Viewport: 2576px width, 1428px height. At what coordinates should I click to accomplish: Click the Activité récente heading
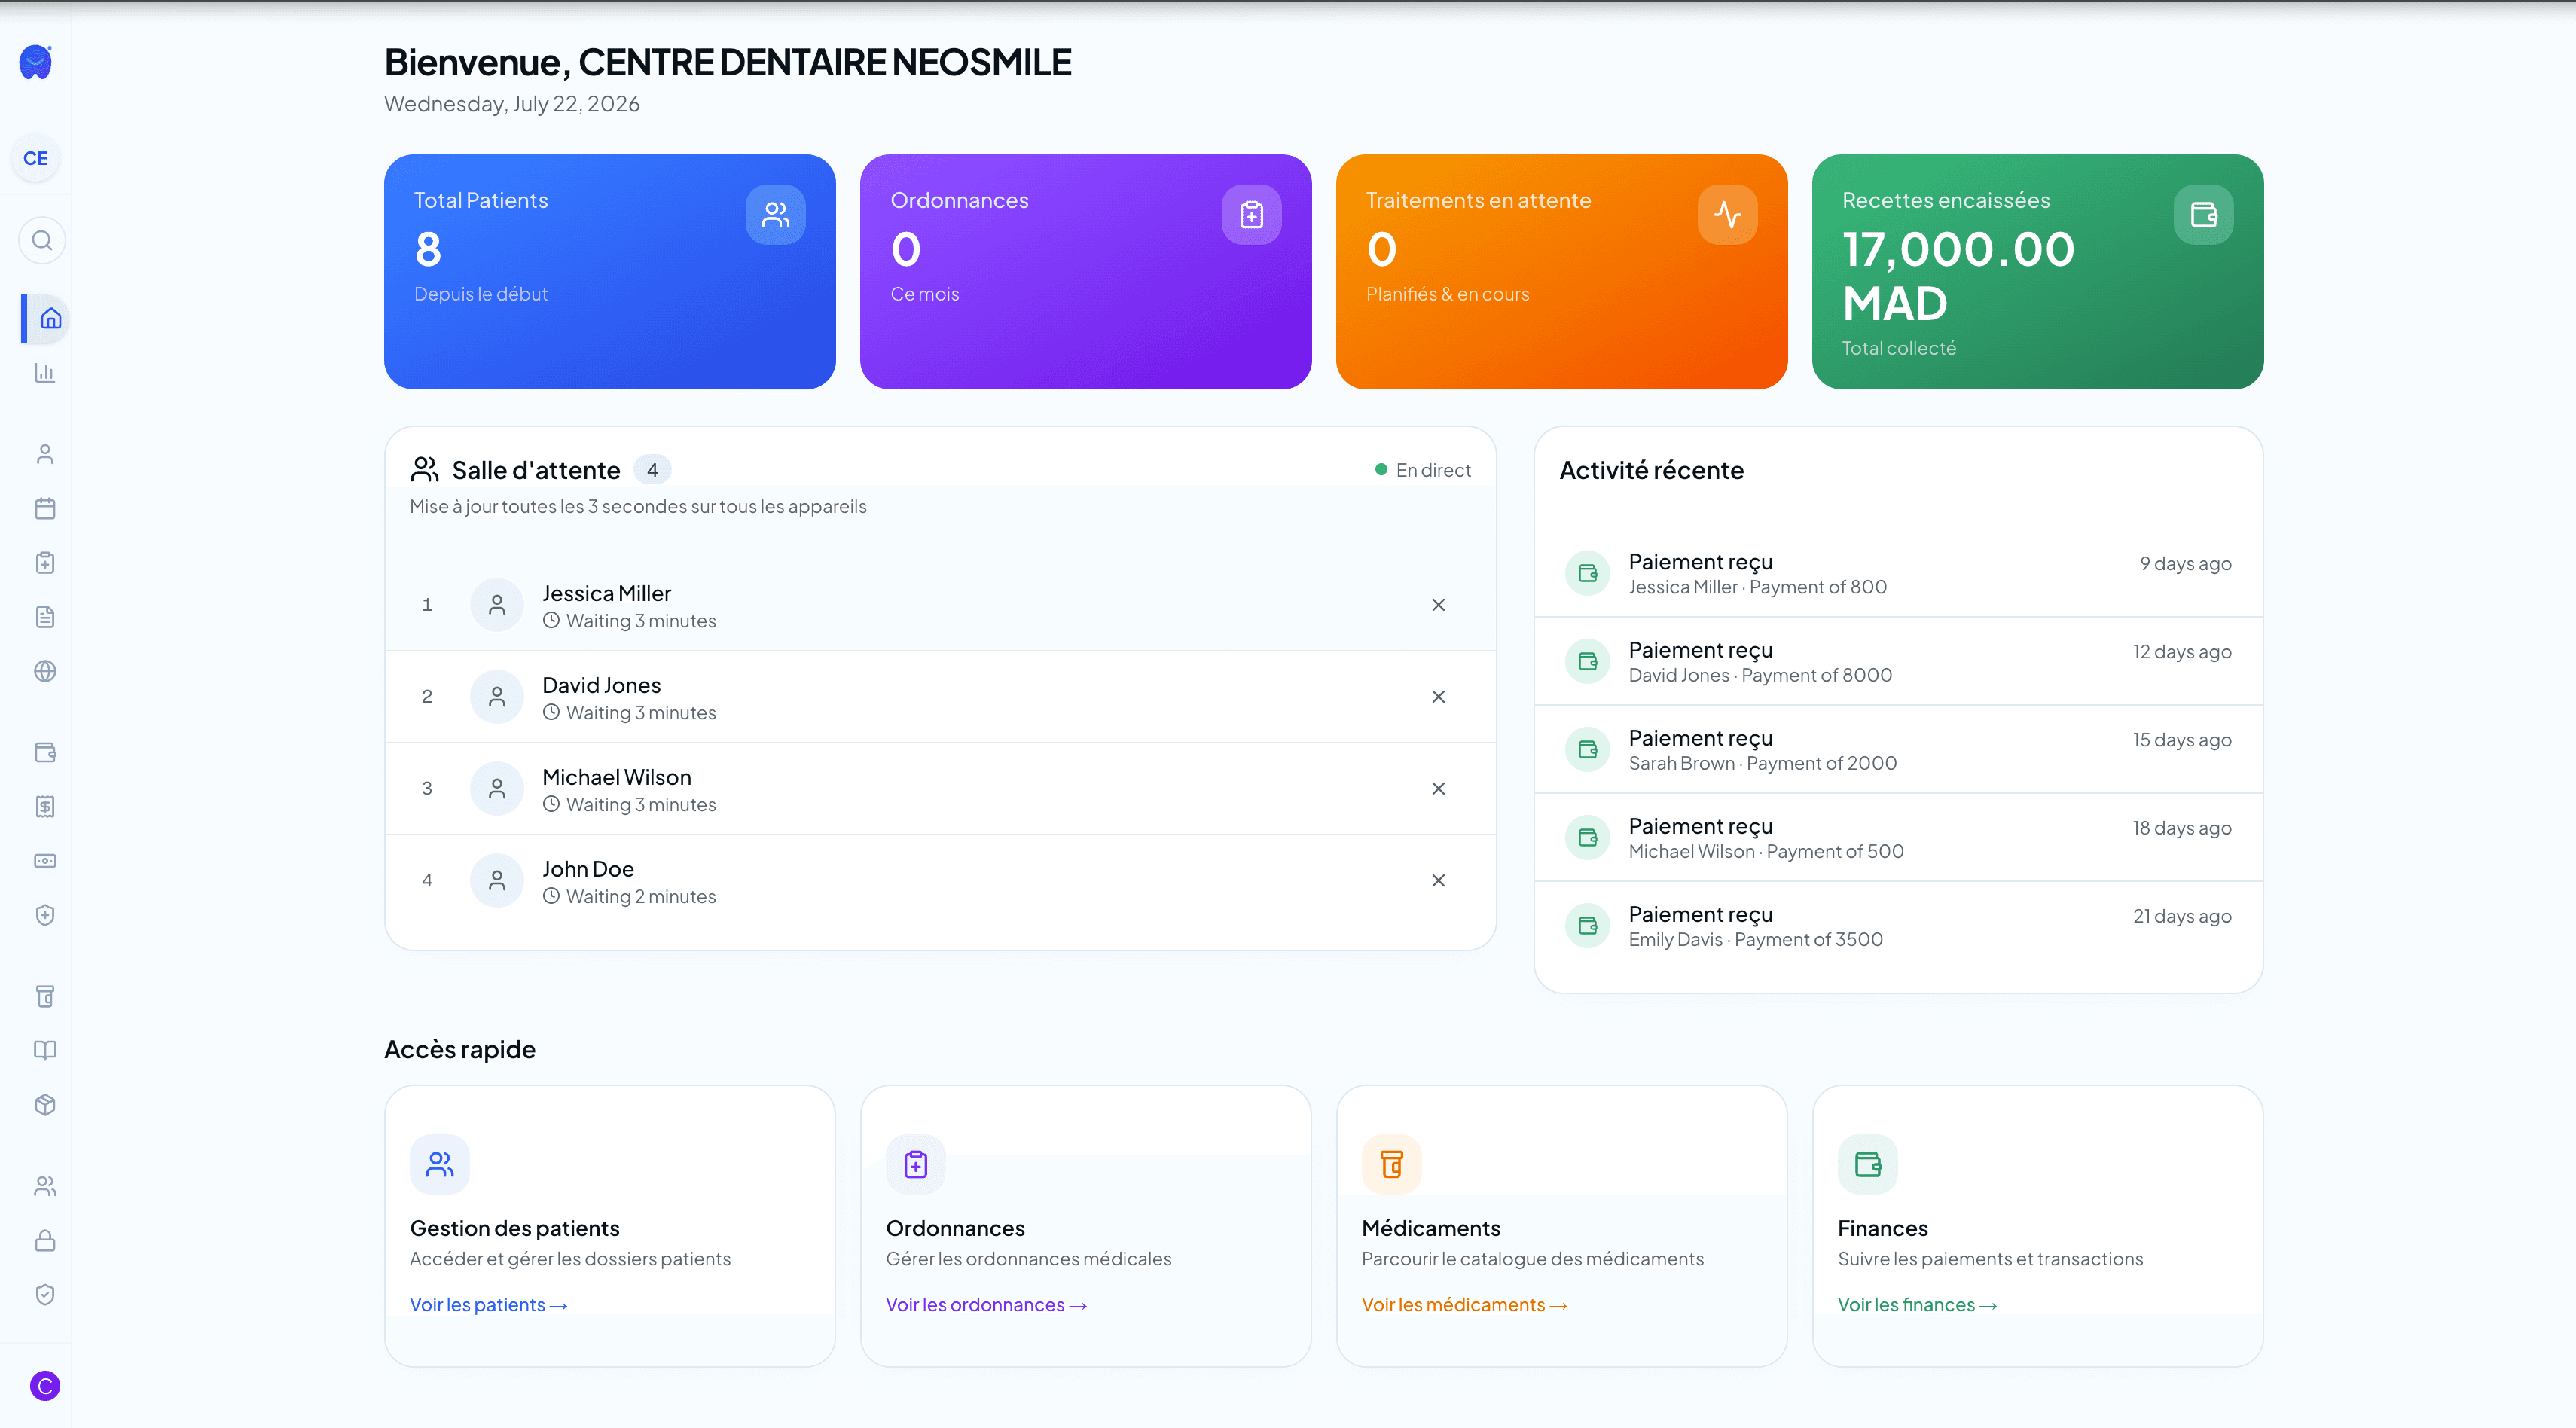coord(1651,470)
